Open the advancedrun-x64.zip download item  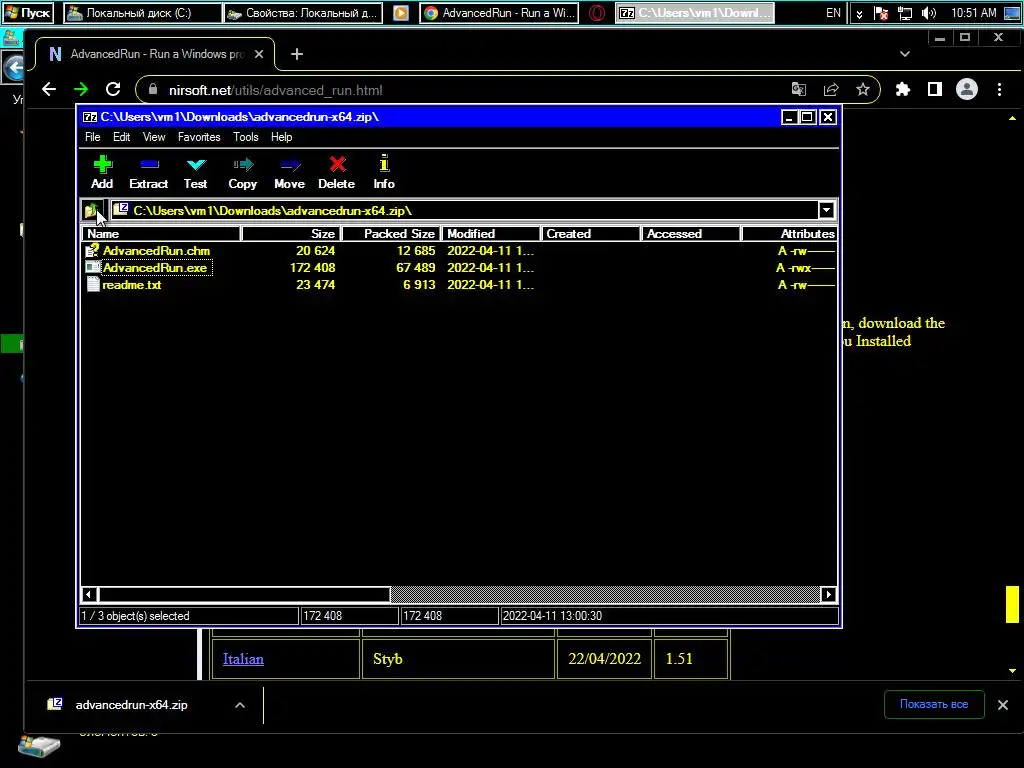118,705
